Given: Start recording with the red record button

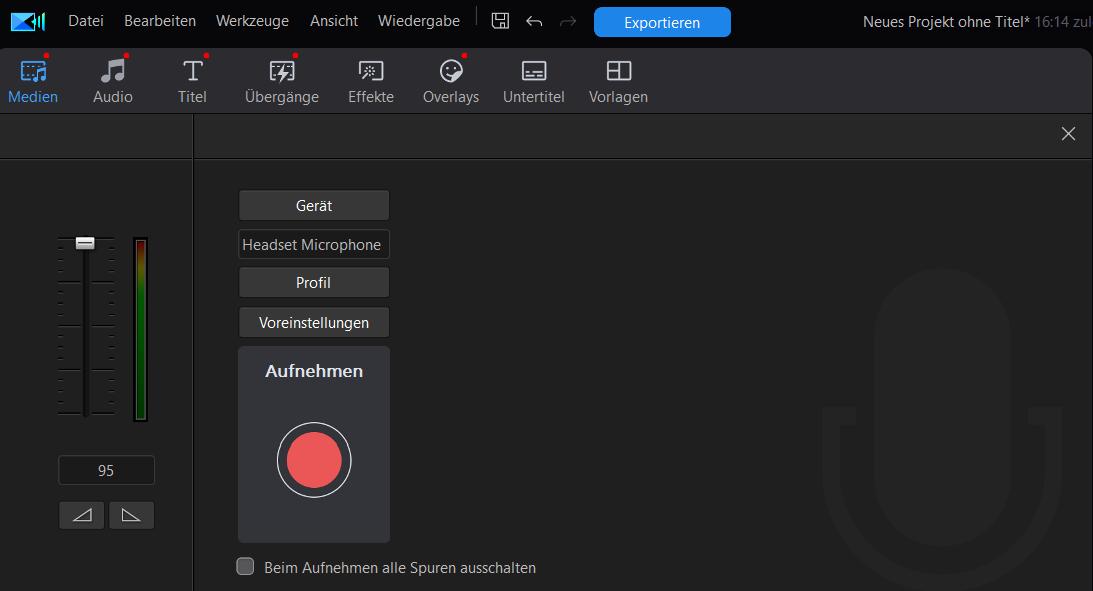Looking at the screenshot, I should [314, 460].
